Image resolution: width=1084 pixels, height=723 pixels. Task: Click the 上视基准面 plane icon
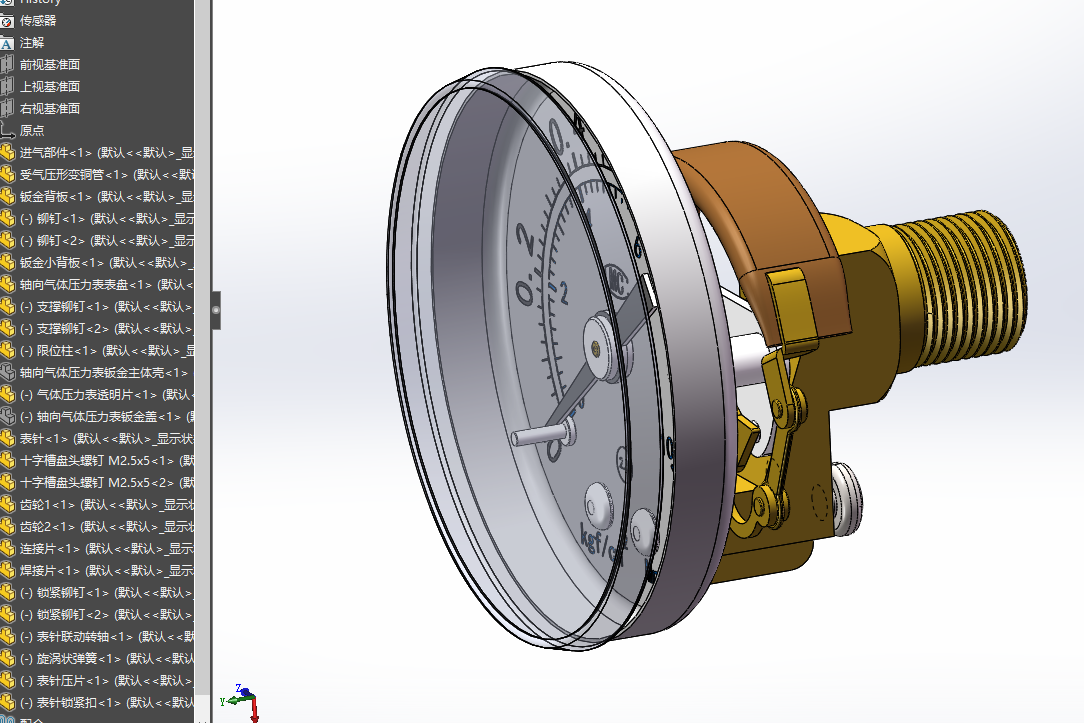pyautogui.click(x=7, y=87)
